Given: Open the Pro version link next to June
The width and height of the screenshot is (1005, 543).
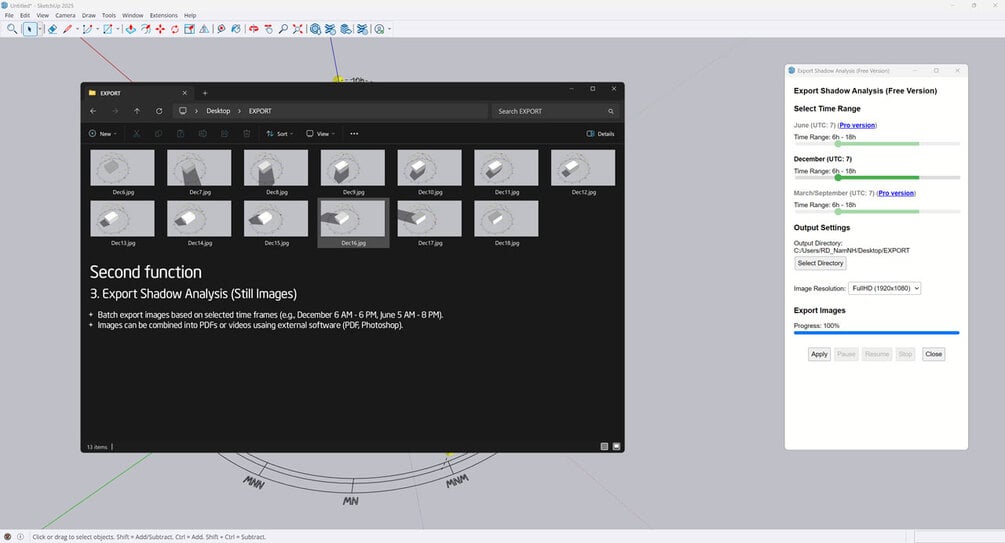Looking at the screenshot, I should [x=857, y=125].
